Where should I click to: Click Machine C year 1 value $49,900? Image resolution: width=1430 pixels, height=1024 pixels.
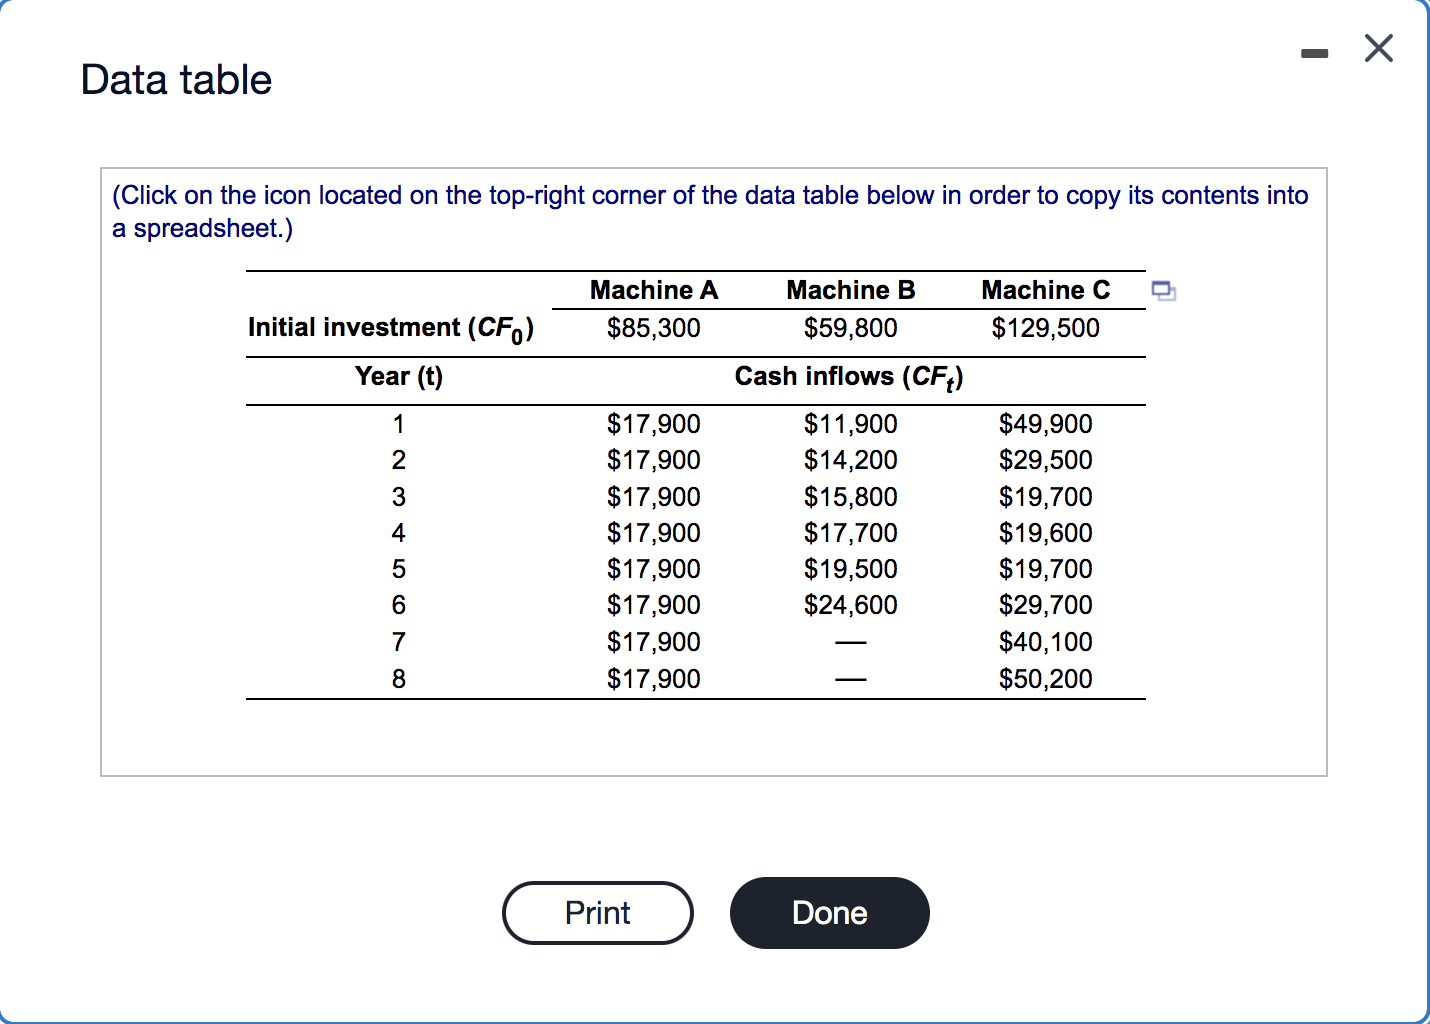coord(1046,424)
